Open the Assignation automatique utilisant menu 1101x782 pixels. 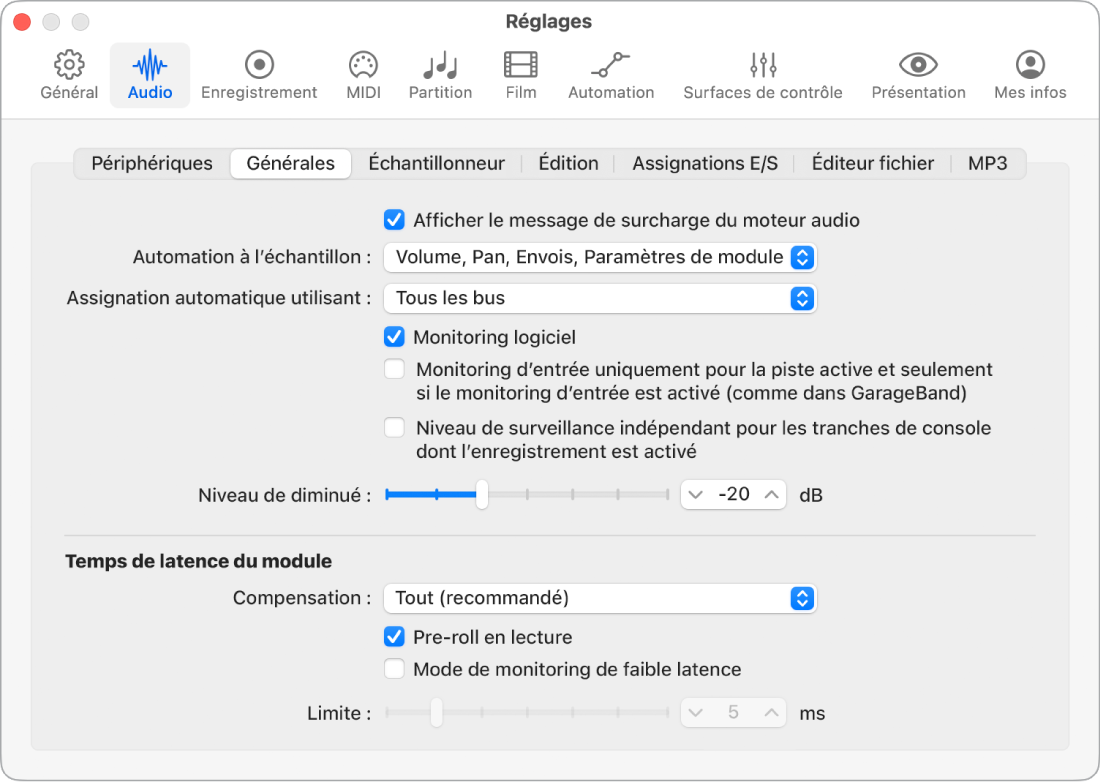point(600,298)
